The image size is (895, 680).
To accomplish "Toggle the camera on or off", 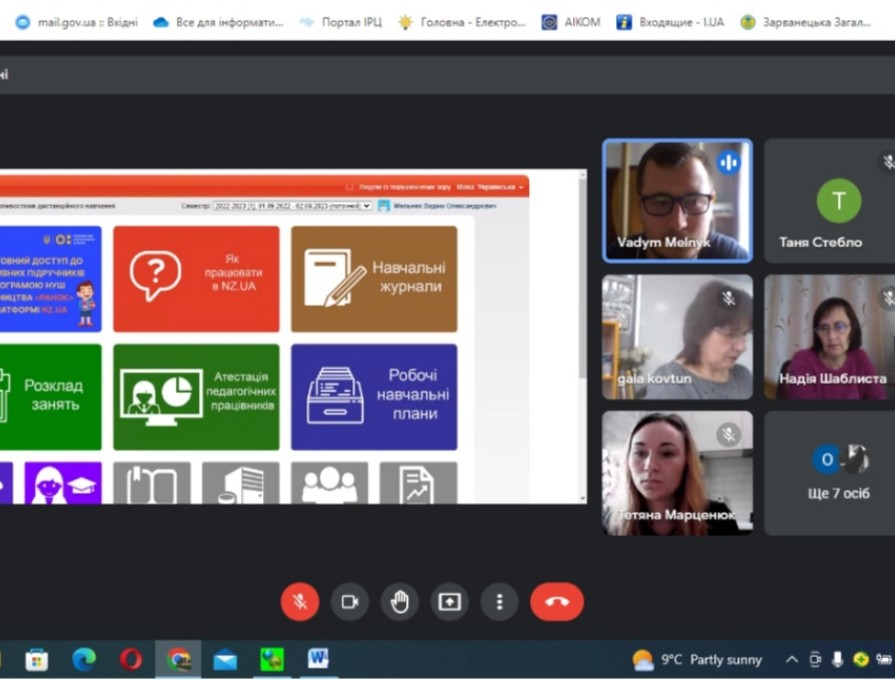I will coord(350,602).
